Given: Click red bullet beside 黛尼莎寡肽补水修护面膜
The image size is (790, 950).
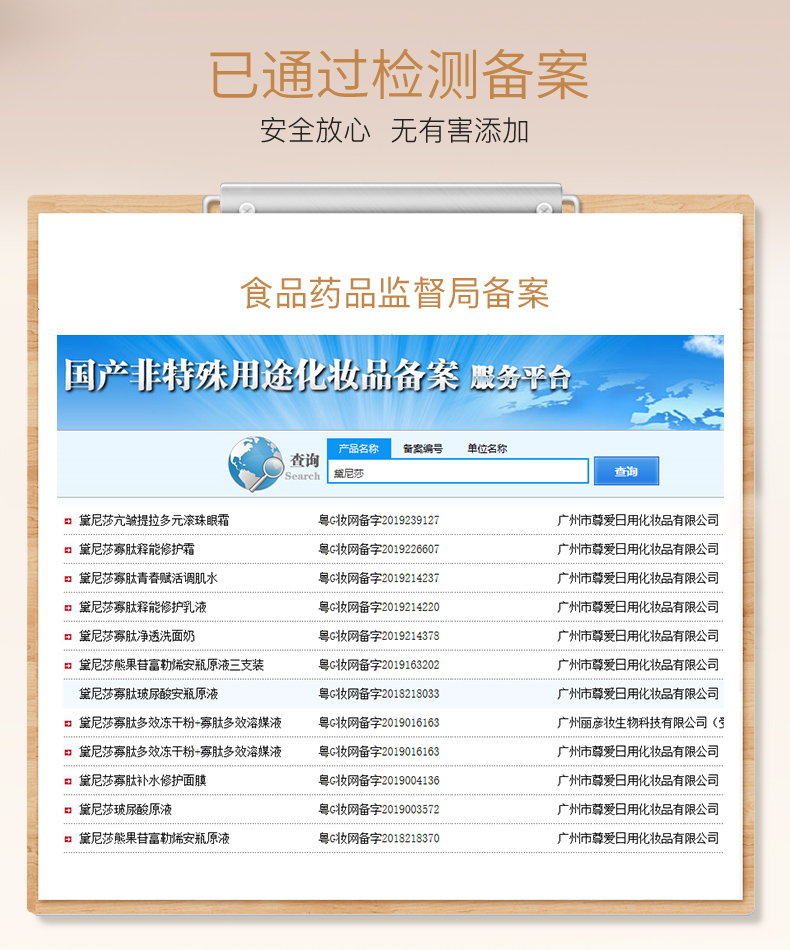Looking at the screenshot, I should [68, 782].
